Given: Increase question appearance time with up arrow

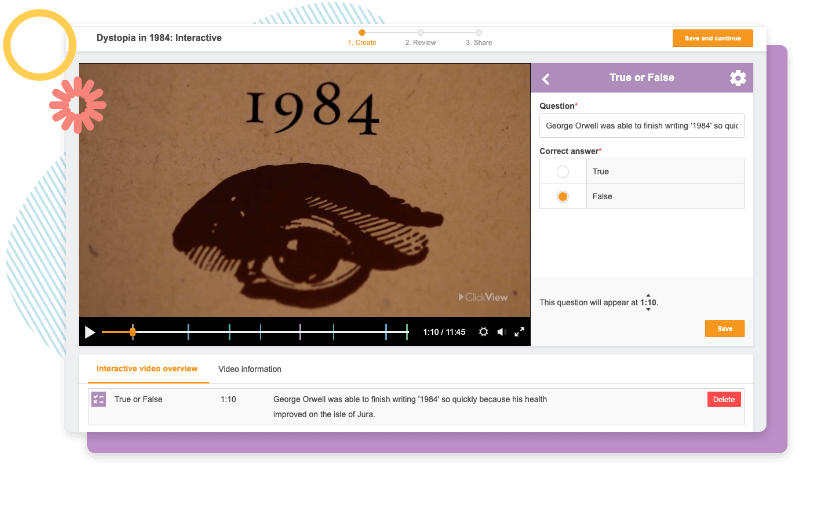Looking at the screenshot, I should click(x=648, y=295).
